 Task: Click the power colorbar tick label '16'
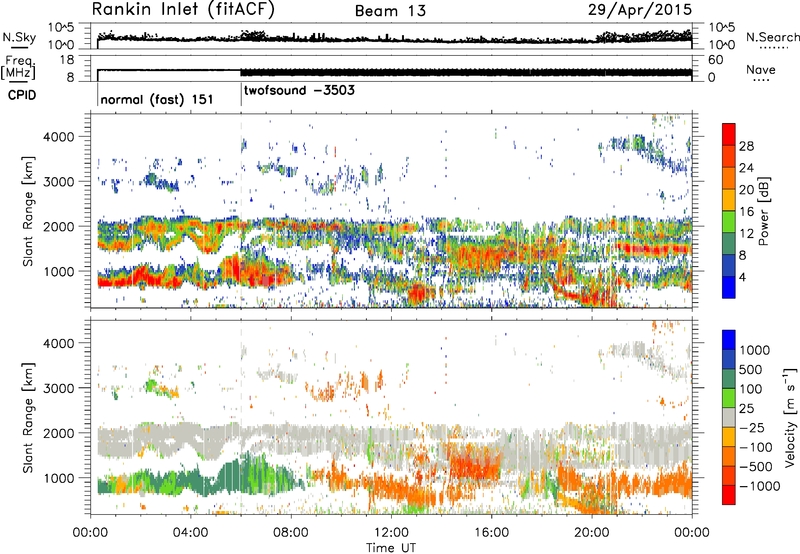[x=746, y=212]
